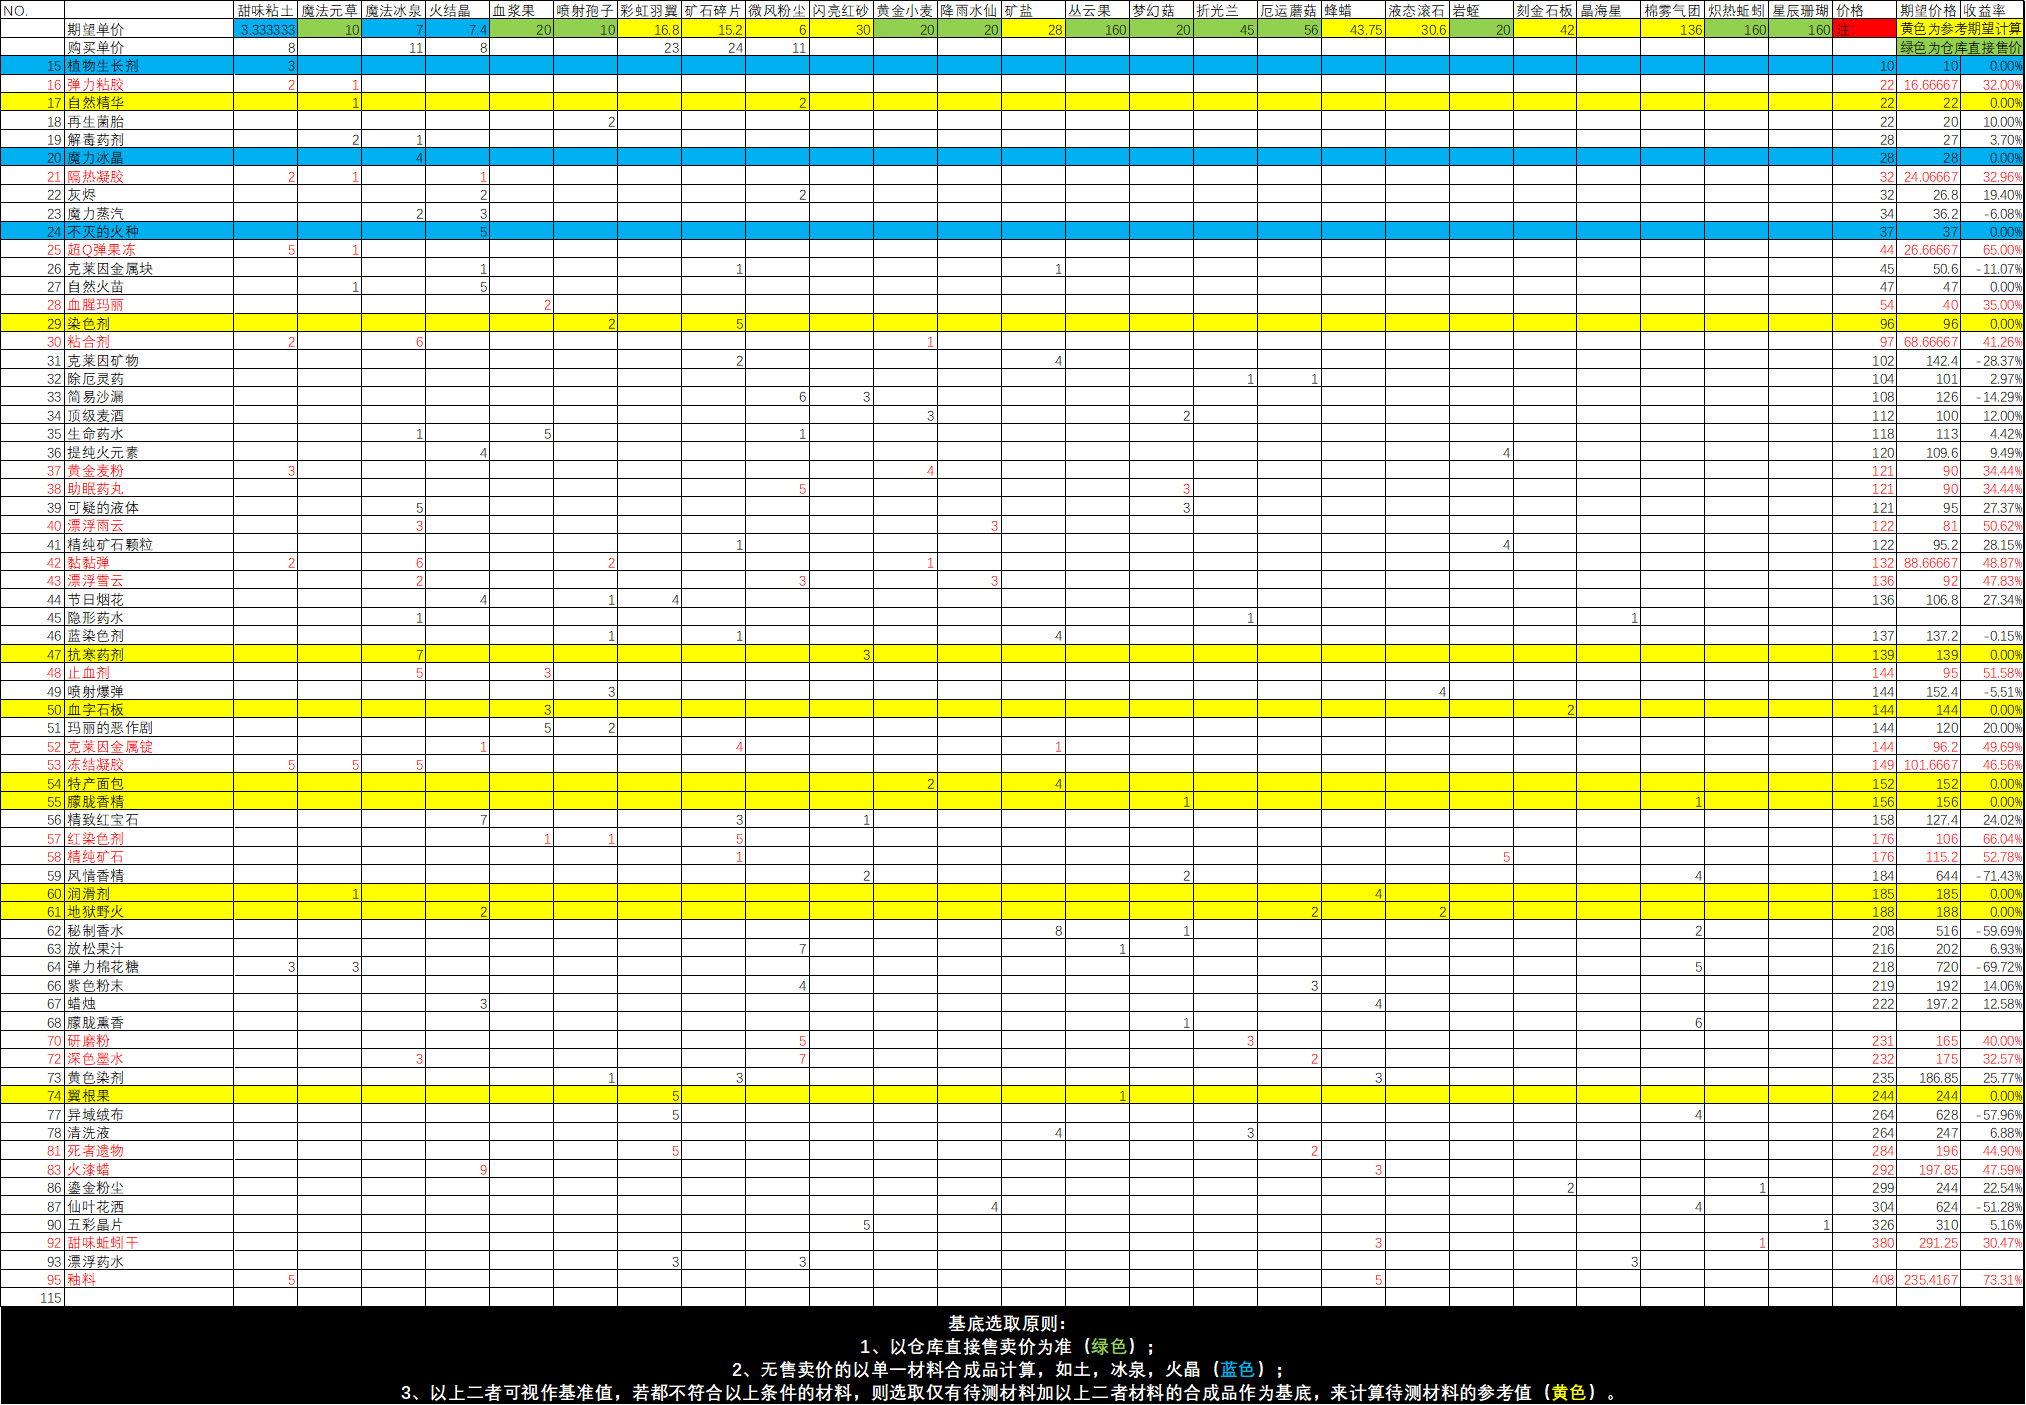The height and width of the screenshot is (1405, 2026).
Task: Click the 期望单价 row label
Action: point(96,29)
